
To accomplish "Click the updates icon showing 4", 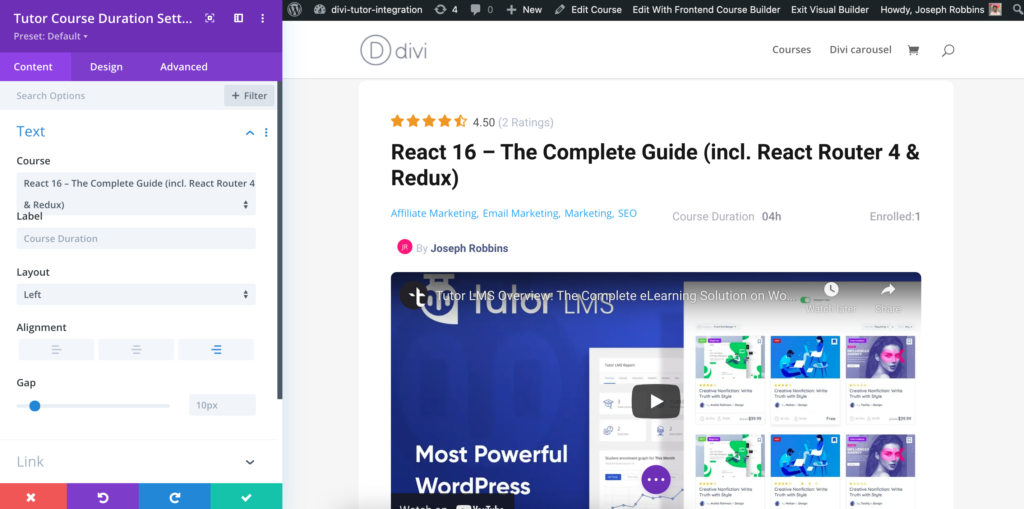I will point(446,10).
